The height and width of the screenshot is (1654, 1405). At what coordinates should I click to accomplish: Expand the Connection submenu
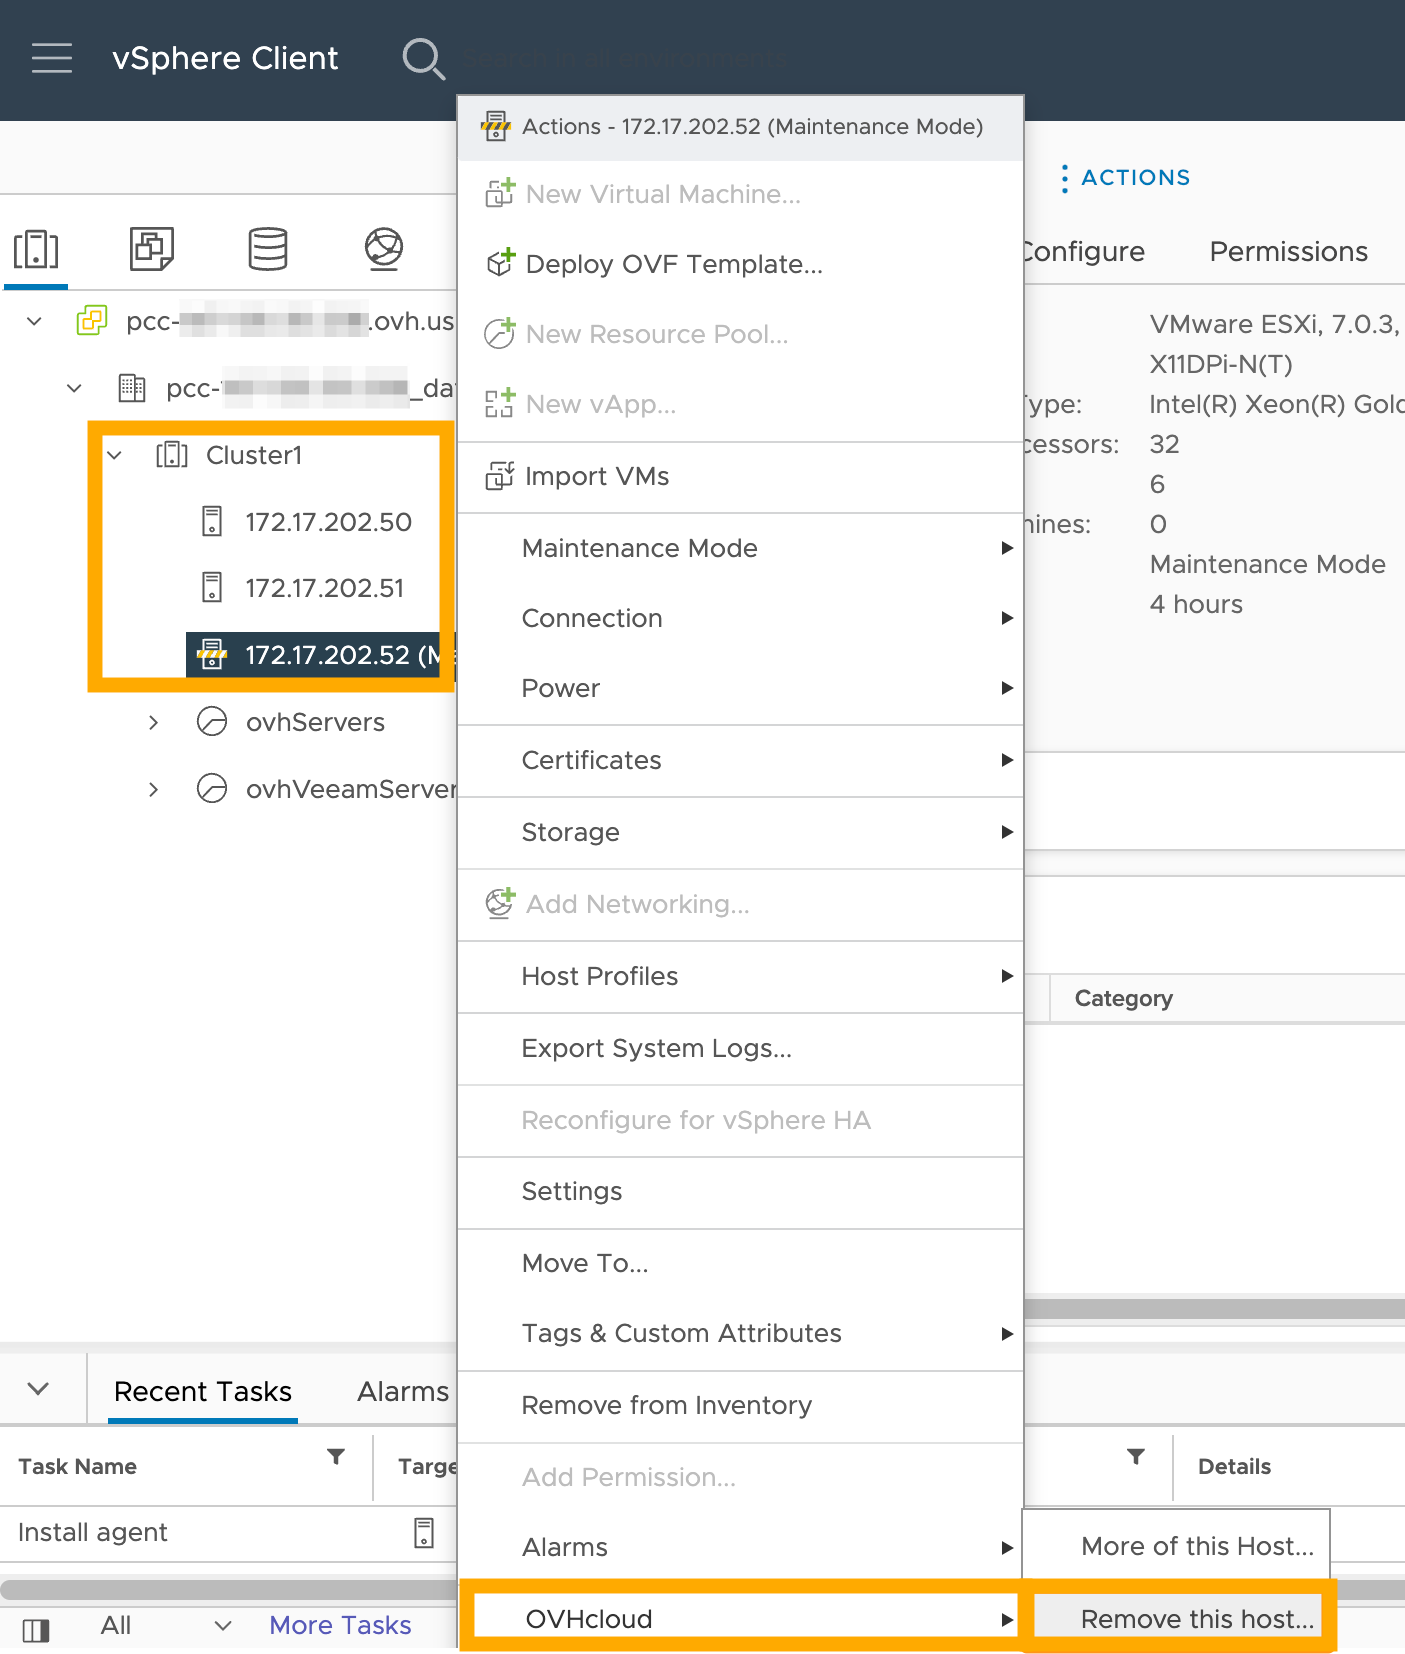[x=740, y=618]
